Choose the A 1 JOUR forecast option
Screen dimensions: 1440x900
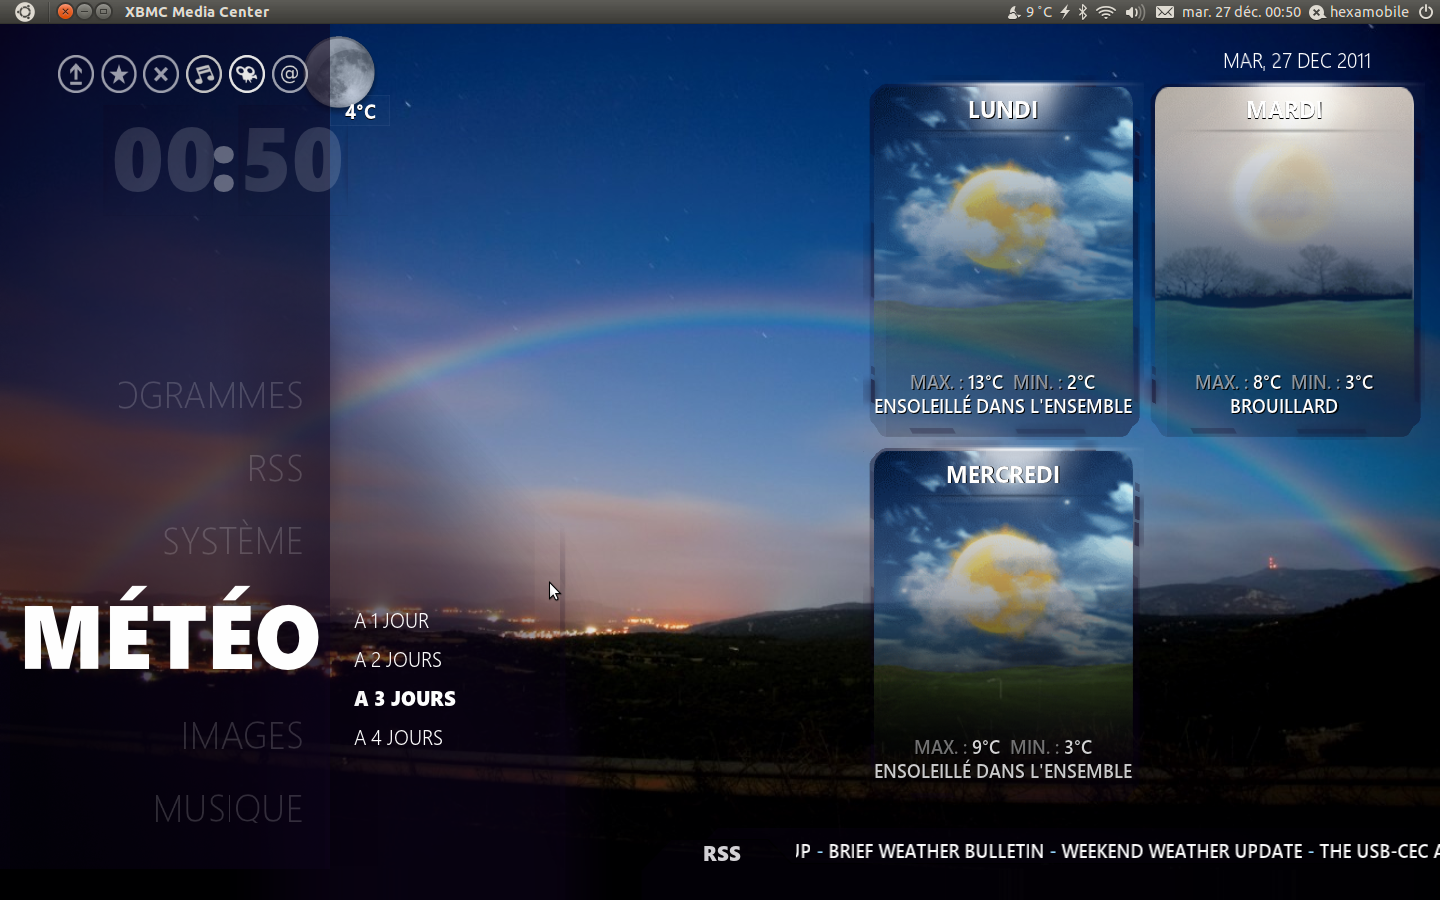point(392,620)
